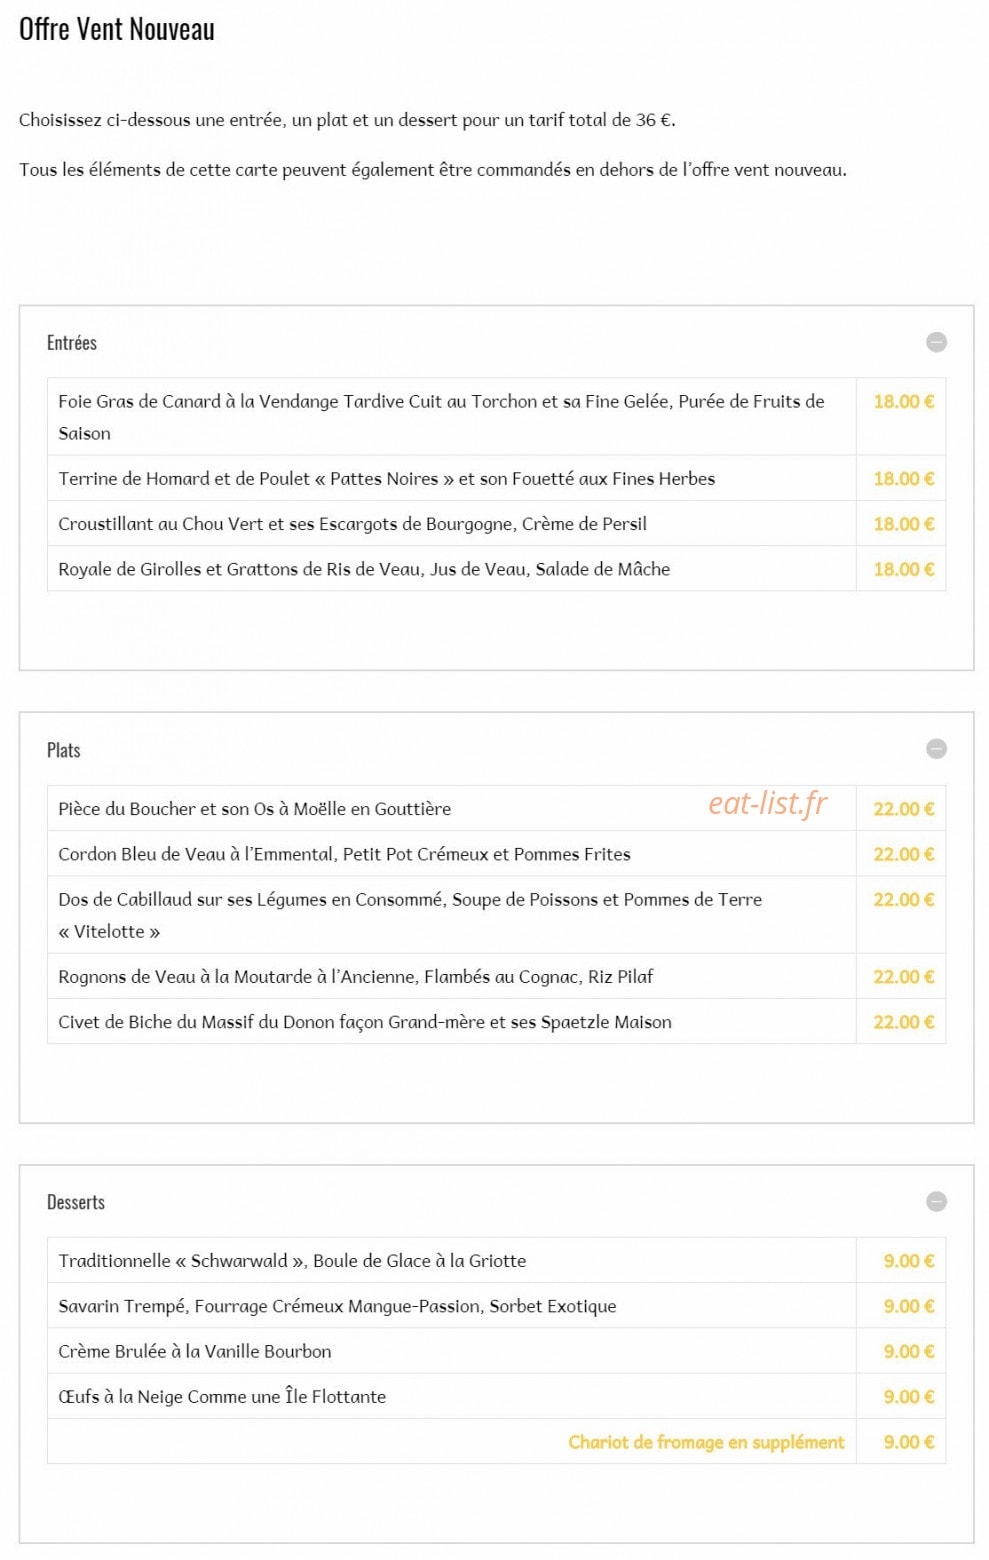Choose Dos de Cabillaud dish
This screenshot has height=1560, width=989.
tap(496, 915)
